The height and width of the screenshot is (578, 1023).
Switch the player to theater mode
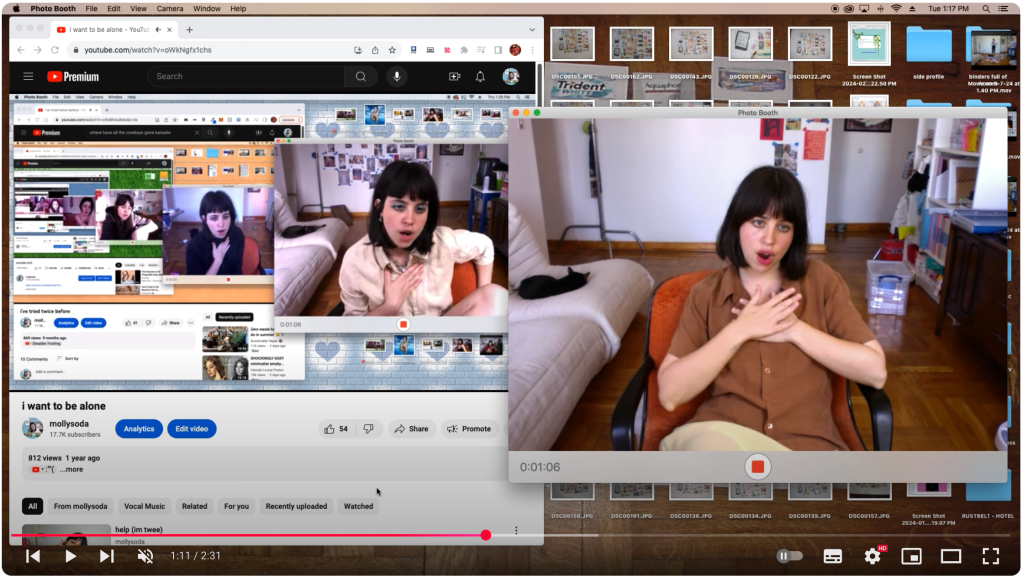pos(950,556)
